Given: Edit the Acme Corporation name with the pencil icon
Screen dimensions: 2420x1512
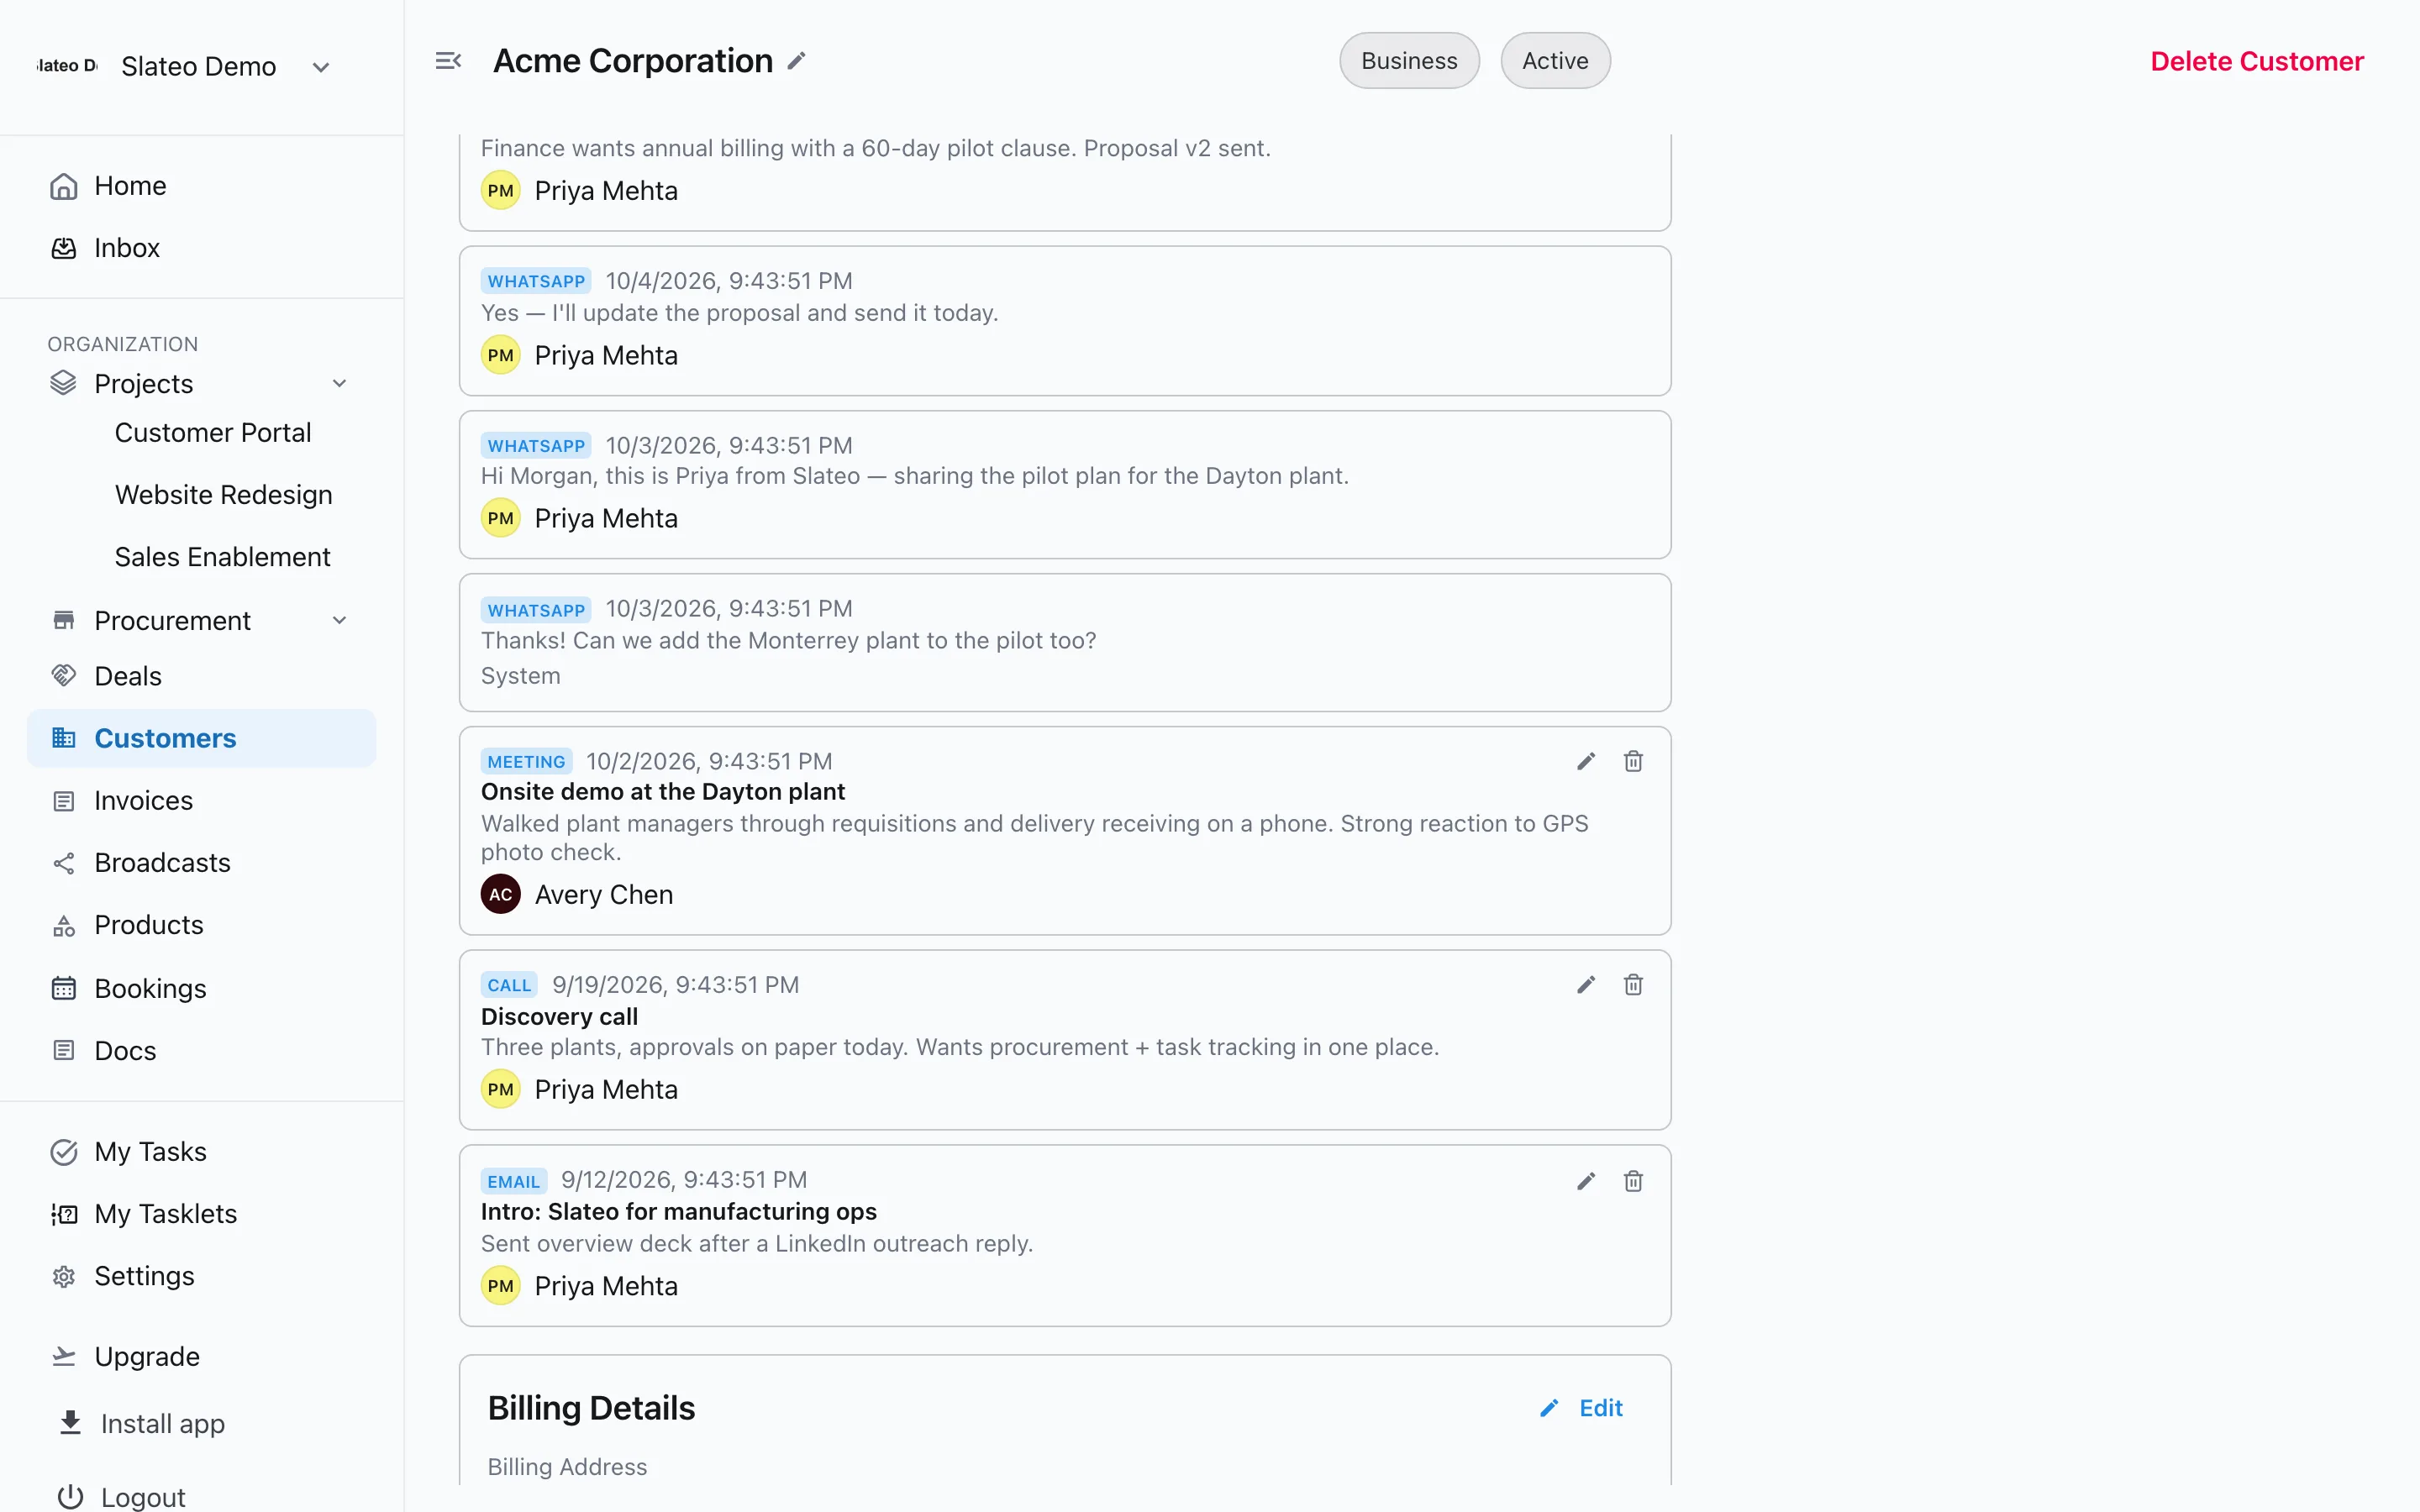Looking at the screenshot, I should (796, 61).
